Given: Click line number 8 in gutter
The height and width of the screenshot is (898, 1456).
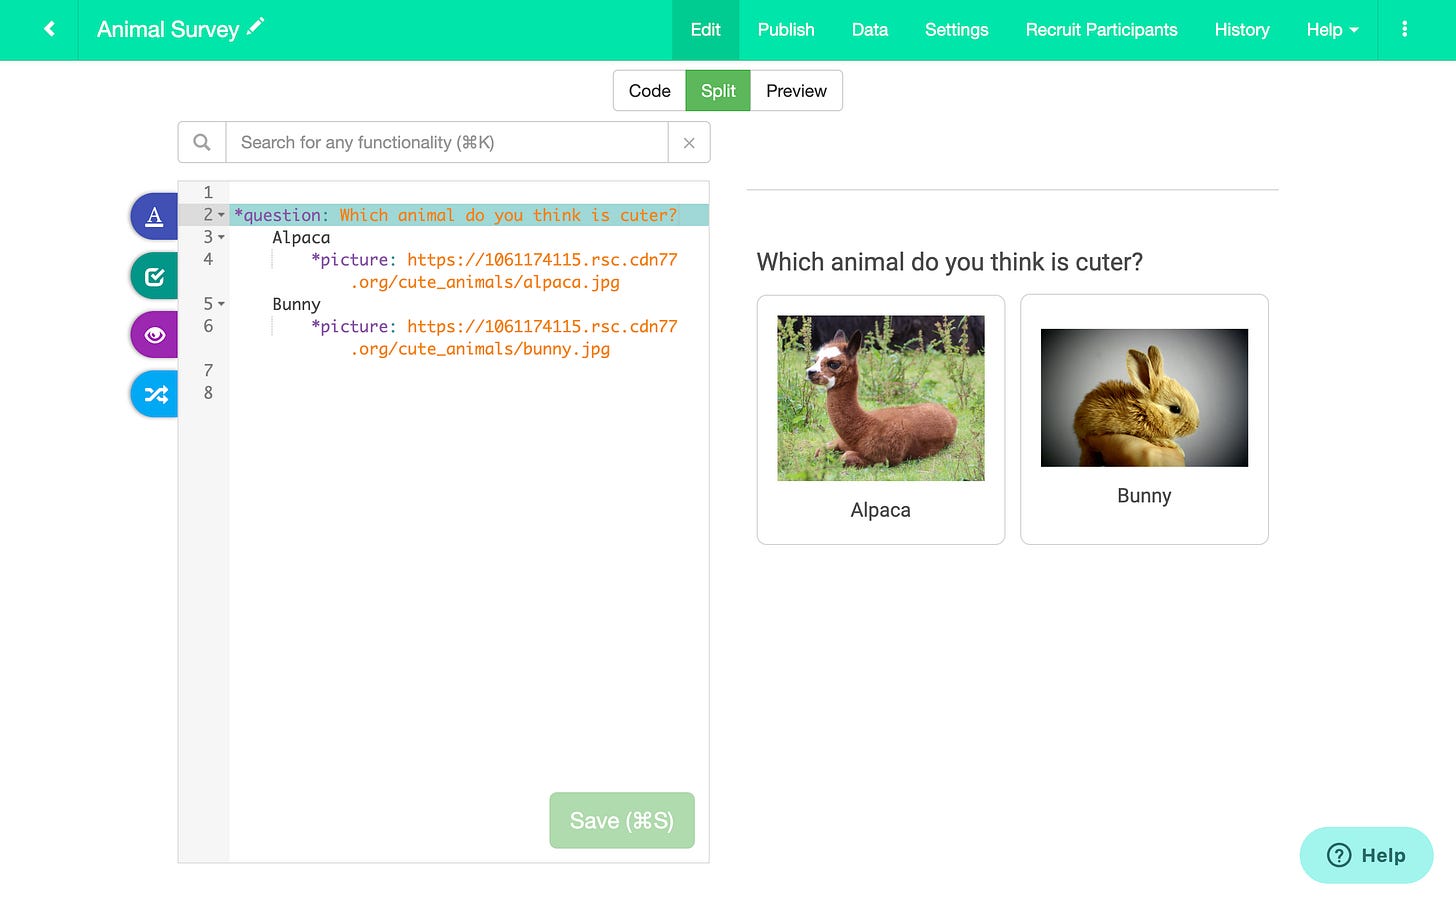Looking at the screenshot, I should [208, 393].
